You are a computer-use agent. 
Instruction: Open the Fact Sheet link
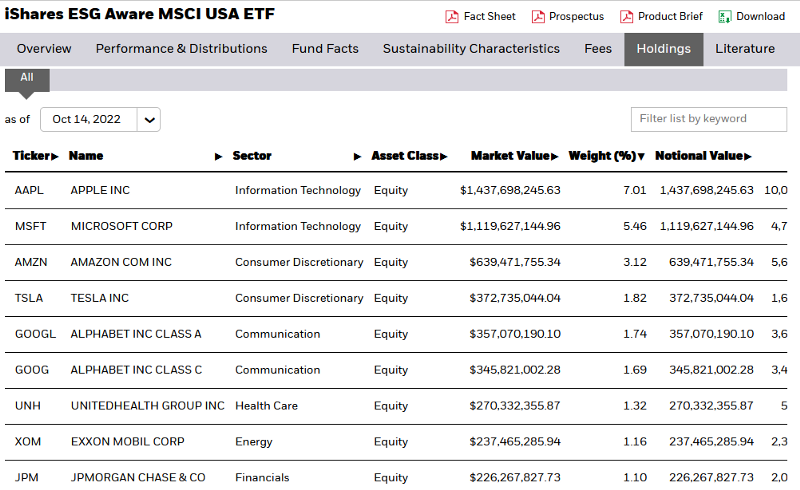(489, 16)
